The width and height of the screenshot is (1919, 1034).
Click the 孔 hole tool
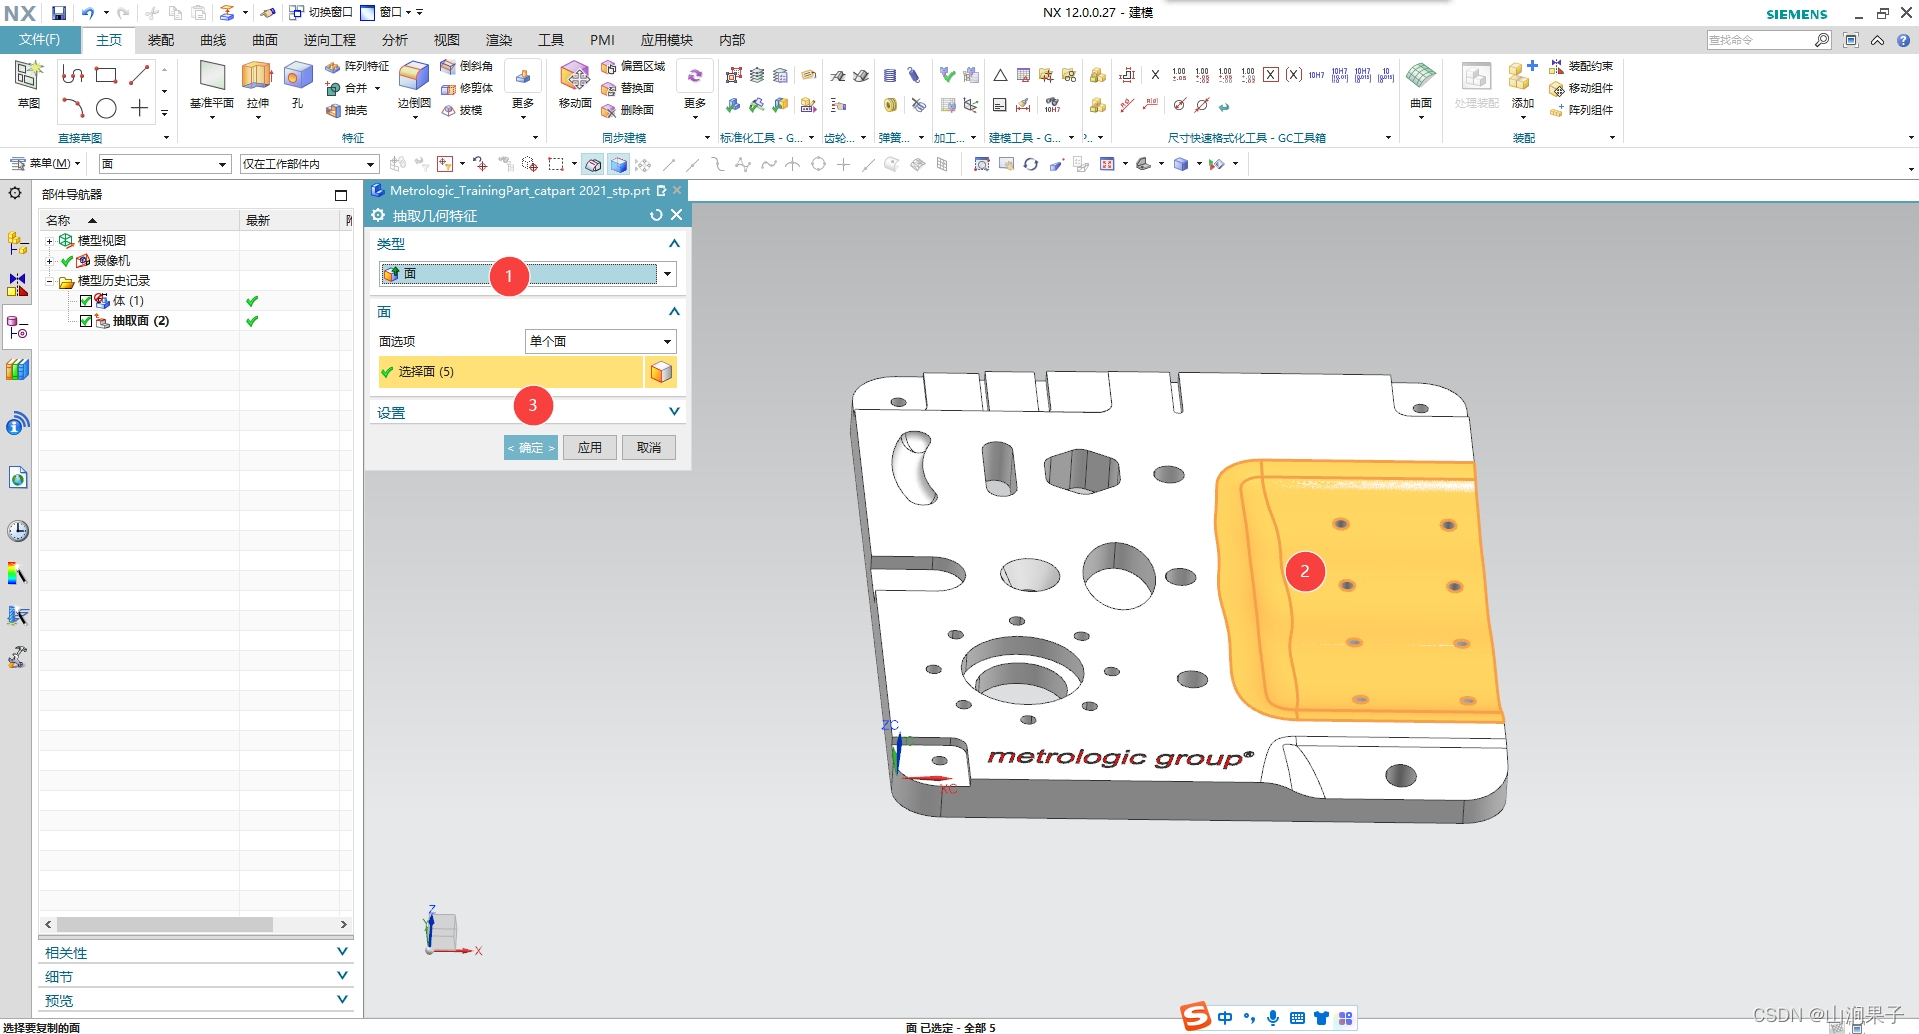pos(298,85)
